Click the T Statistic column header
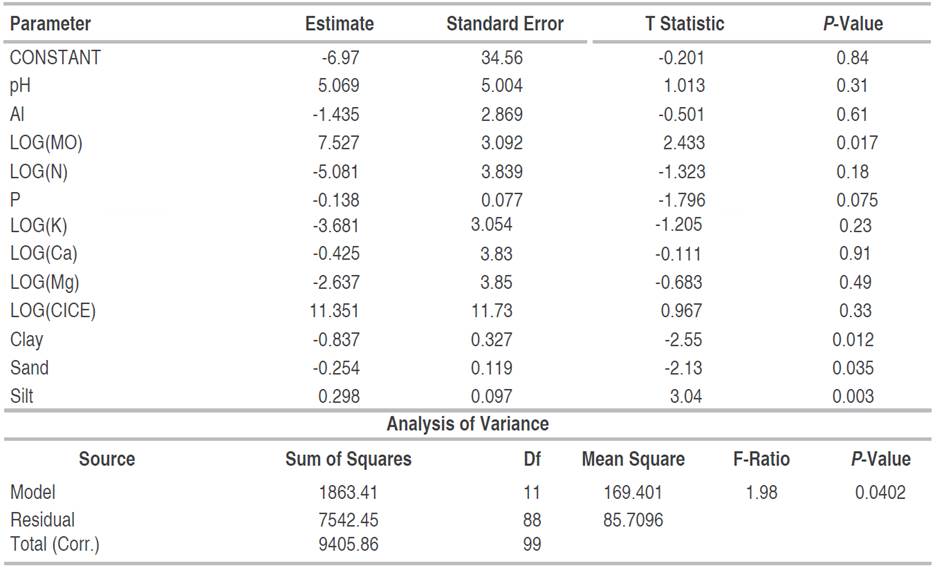 tap(684, 23)
